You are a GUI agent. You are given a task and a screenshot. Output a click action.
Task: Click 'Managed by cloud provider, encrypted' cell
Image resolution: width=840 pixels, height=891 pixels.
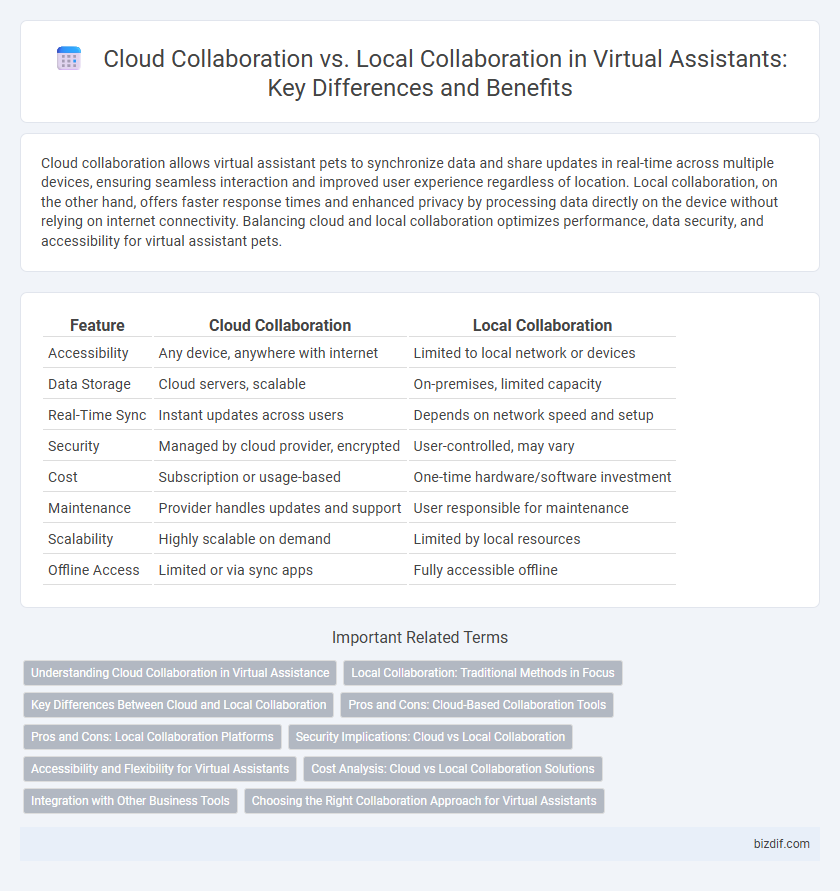coord(279,446)
